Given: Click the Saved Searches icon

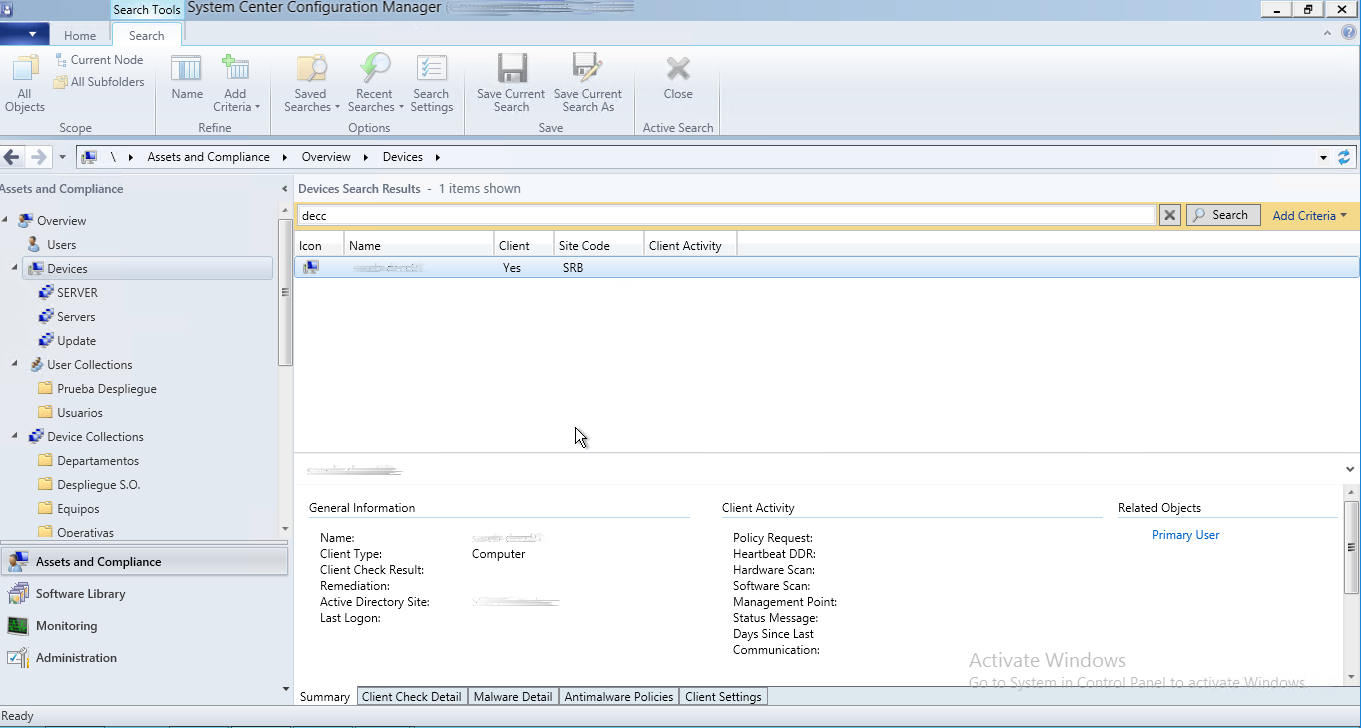Looking at the screenshot, I should [x=311, y=70].
